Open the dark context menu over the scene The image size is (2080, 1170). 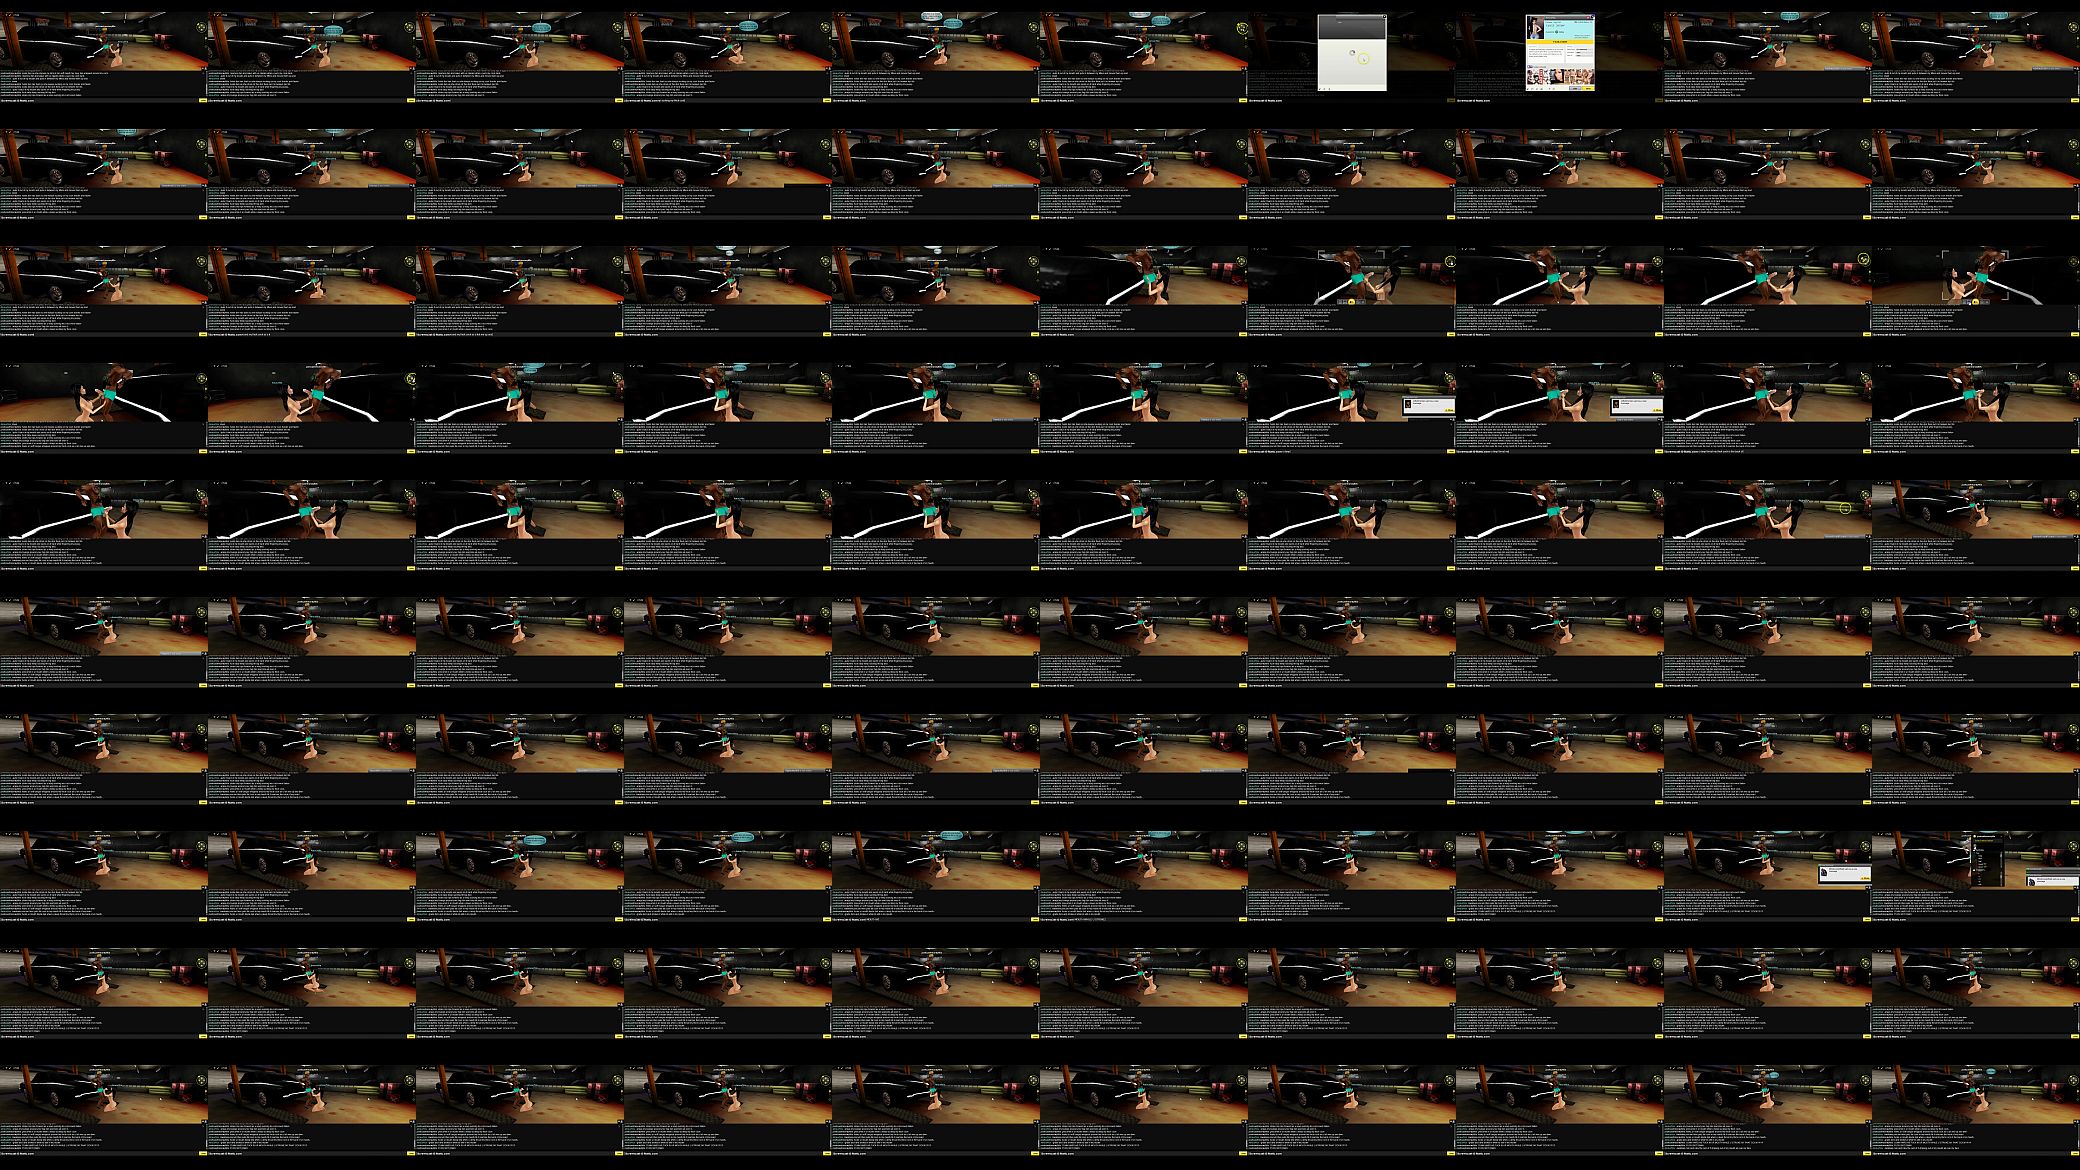[1988, 860]
